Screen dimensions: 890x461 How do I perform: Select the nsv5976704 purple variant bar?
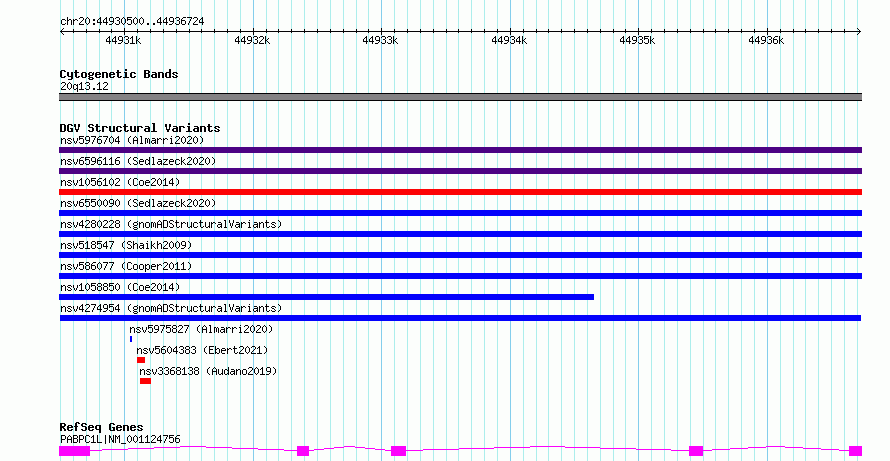[x=460, y=150]
